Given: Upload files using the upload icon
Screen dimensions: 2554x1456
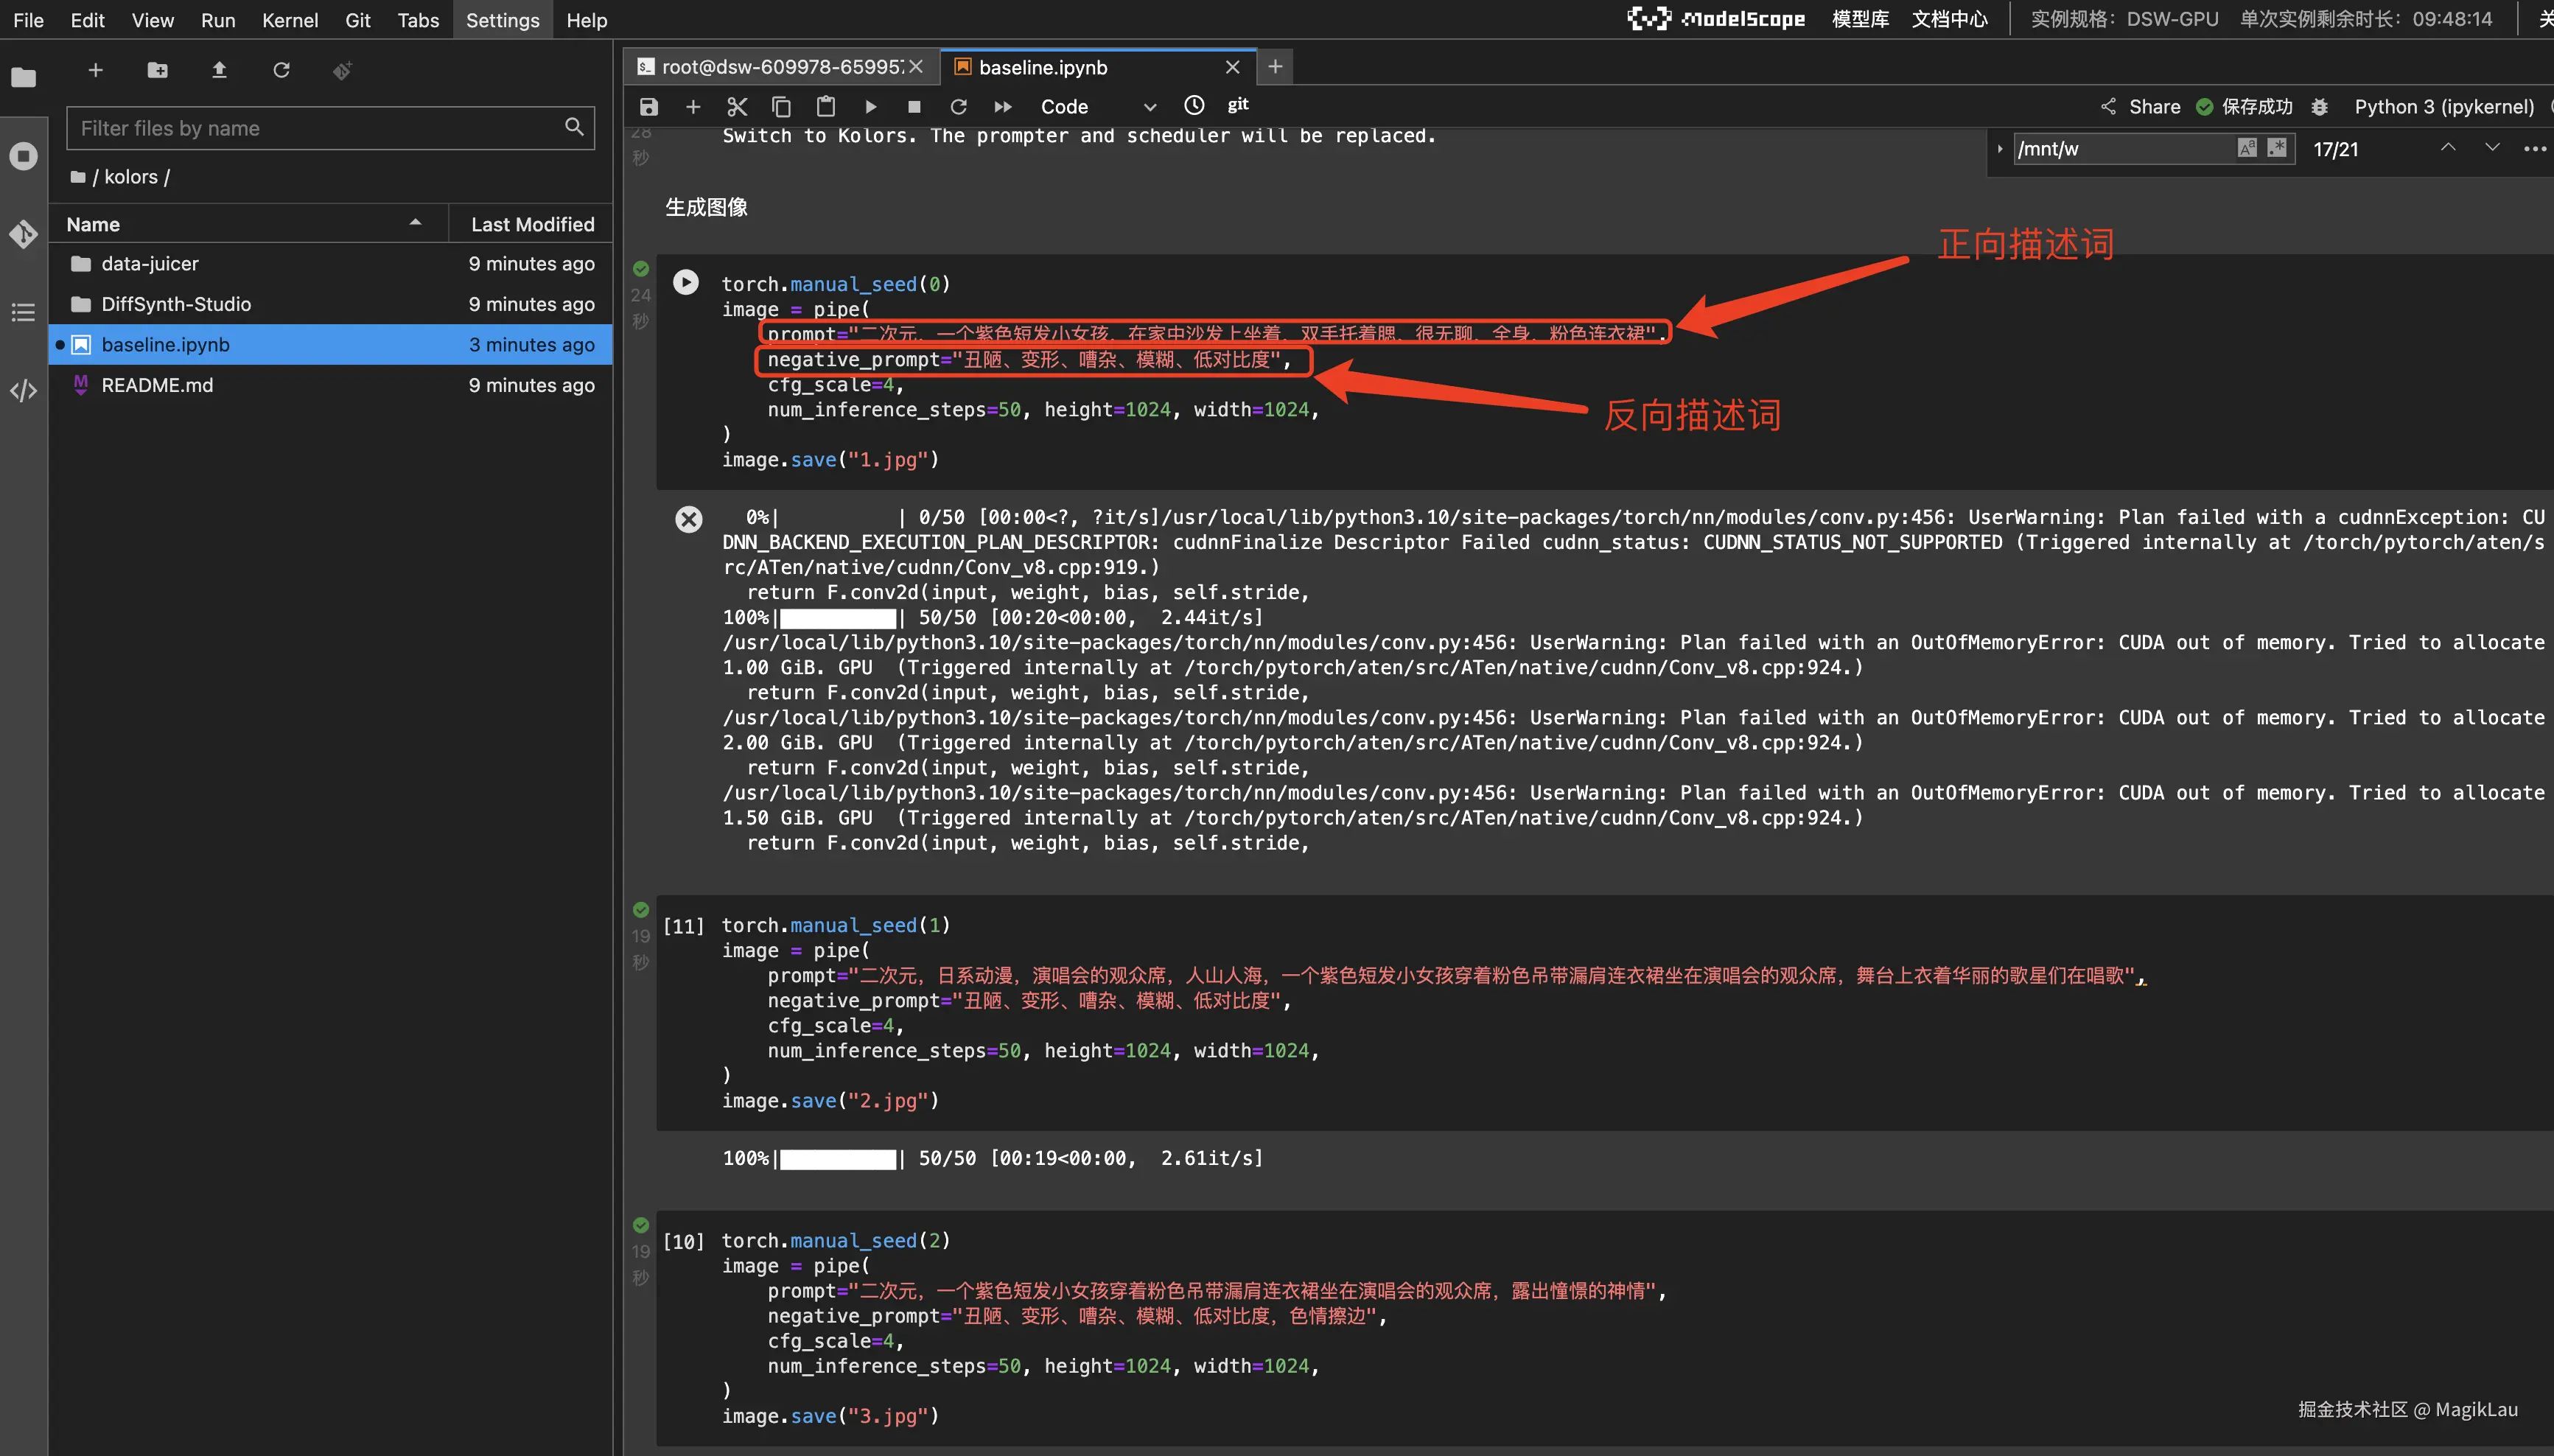Looking at the screenshot, I should [219, 70].
